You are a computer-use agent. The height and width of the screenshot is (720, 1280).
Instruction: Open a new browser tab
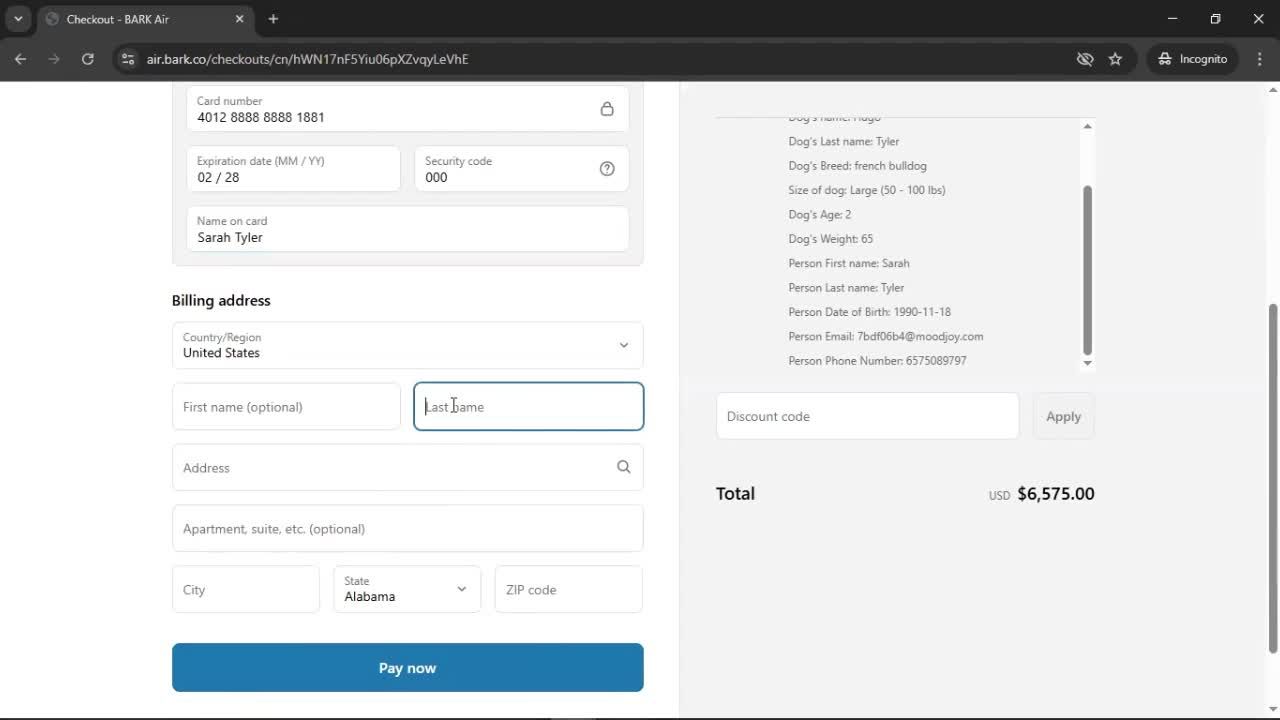coord(273,19)
